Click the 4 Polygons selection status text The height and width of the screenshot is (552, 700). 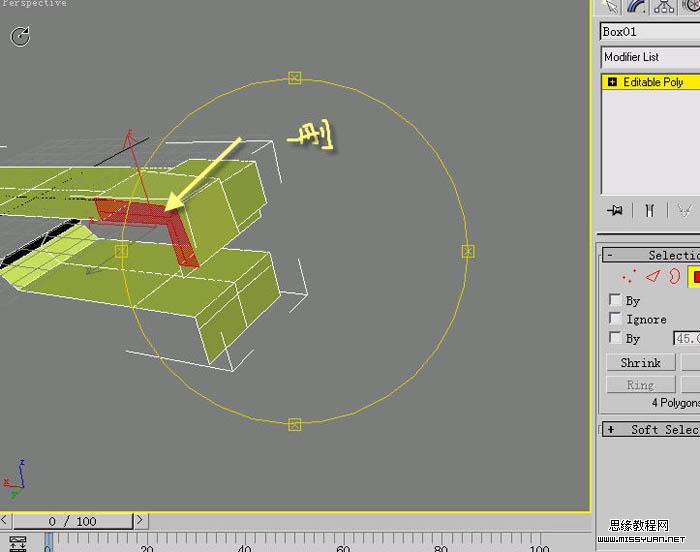(x=675, y=402)
